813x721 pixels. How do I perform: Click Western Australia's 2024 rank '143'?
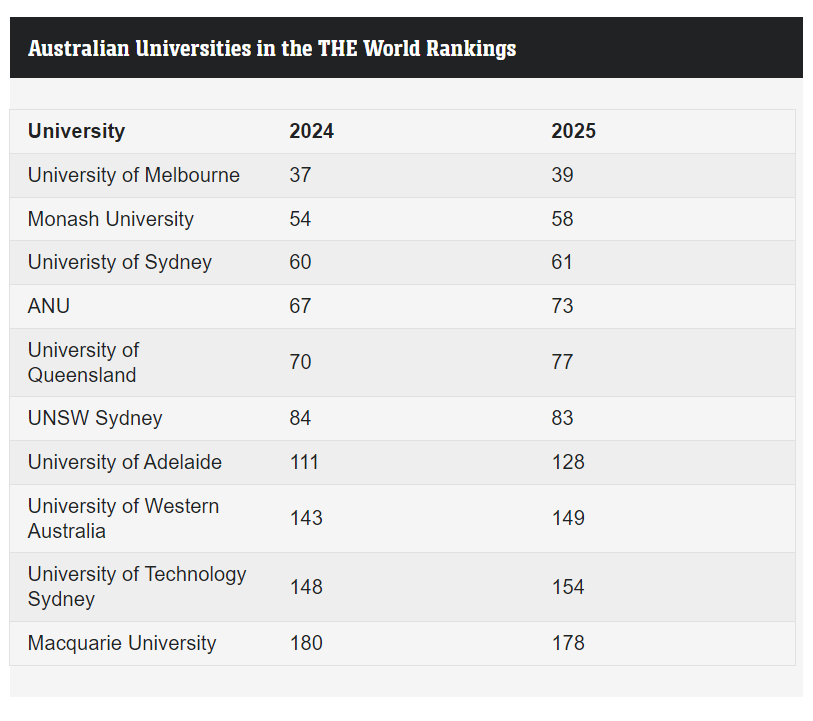point(306,518)
